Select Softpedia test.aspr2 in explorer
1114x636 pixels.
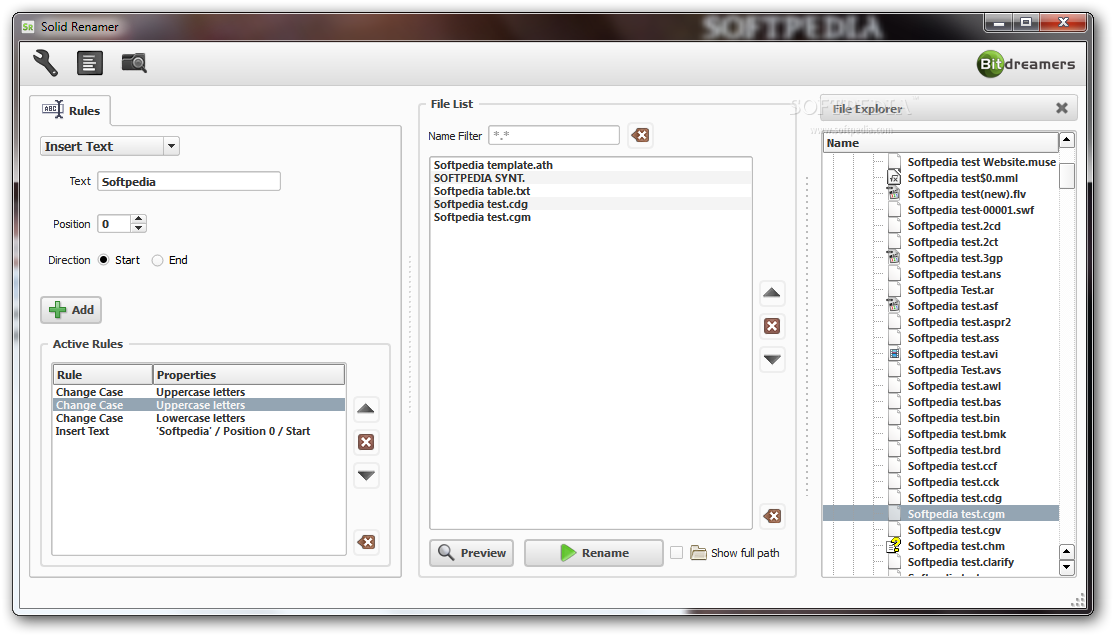pos(958,322)
